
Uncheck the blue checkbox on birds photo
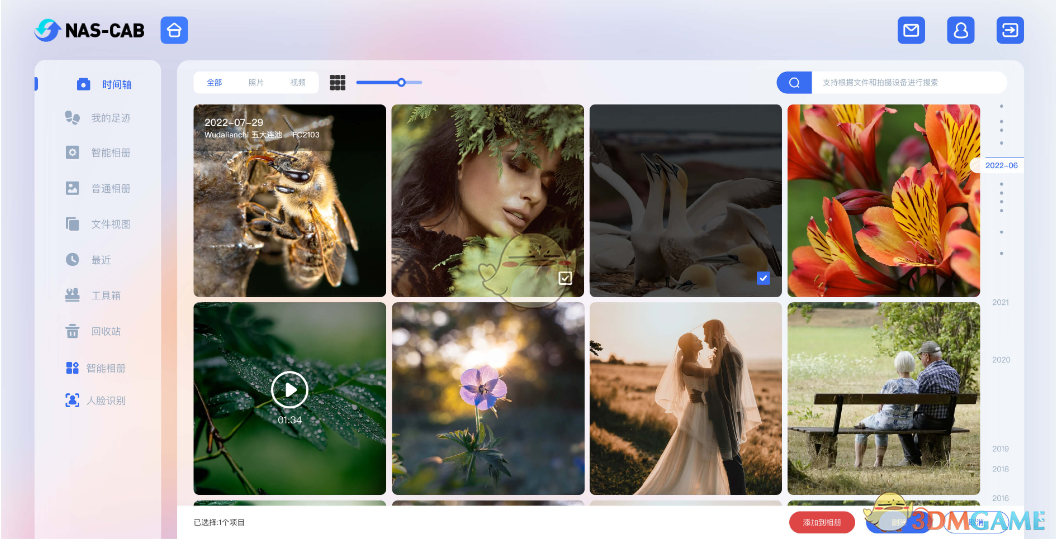pyautogui.click(x=763, y=278)
